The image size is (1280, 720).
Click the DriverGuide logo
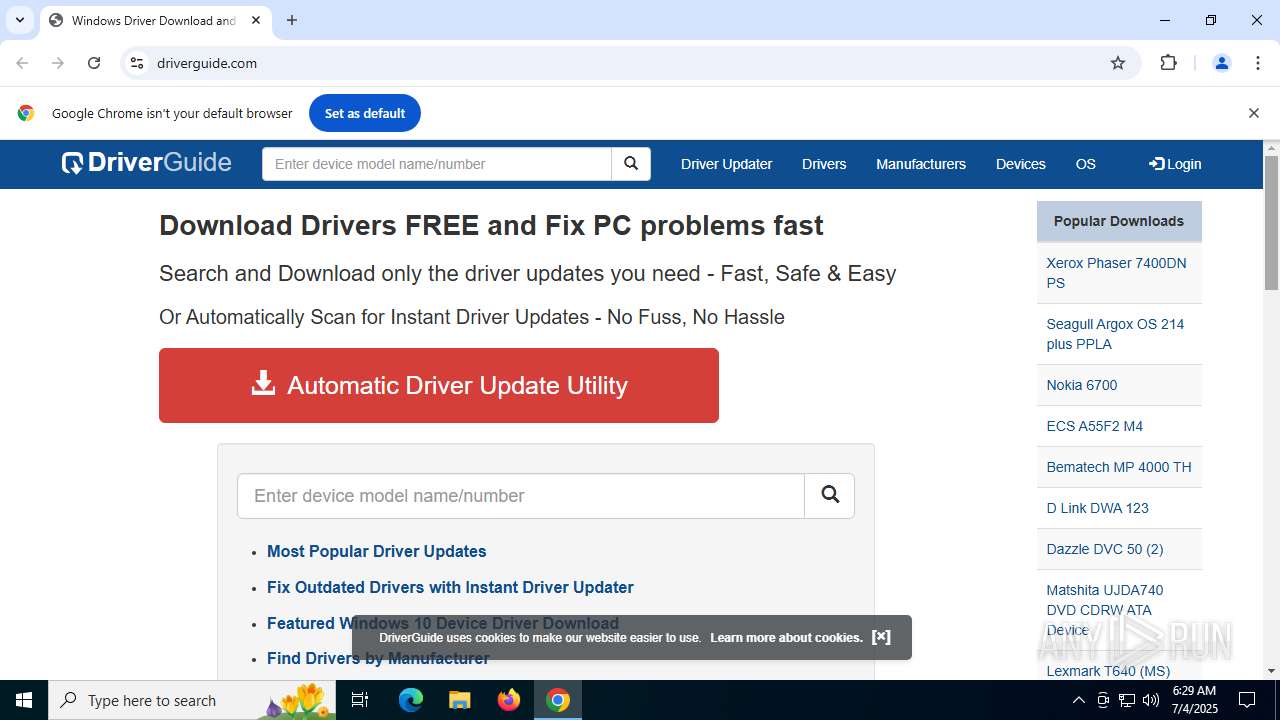tap(146, 163)
